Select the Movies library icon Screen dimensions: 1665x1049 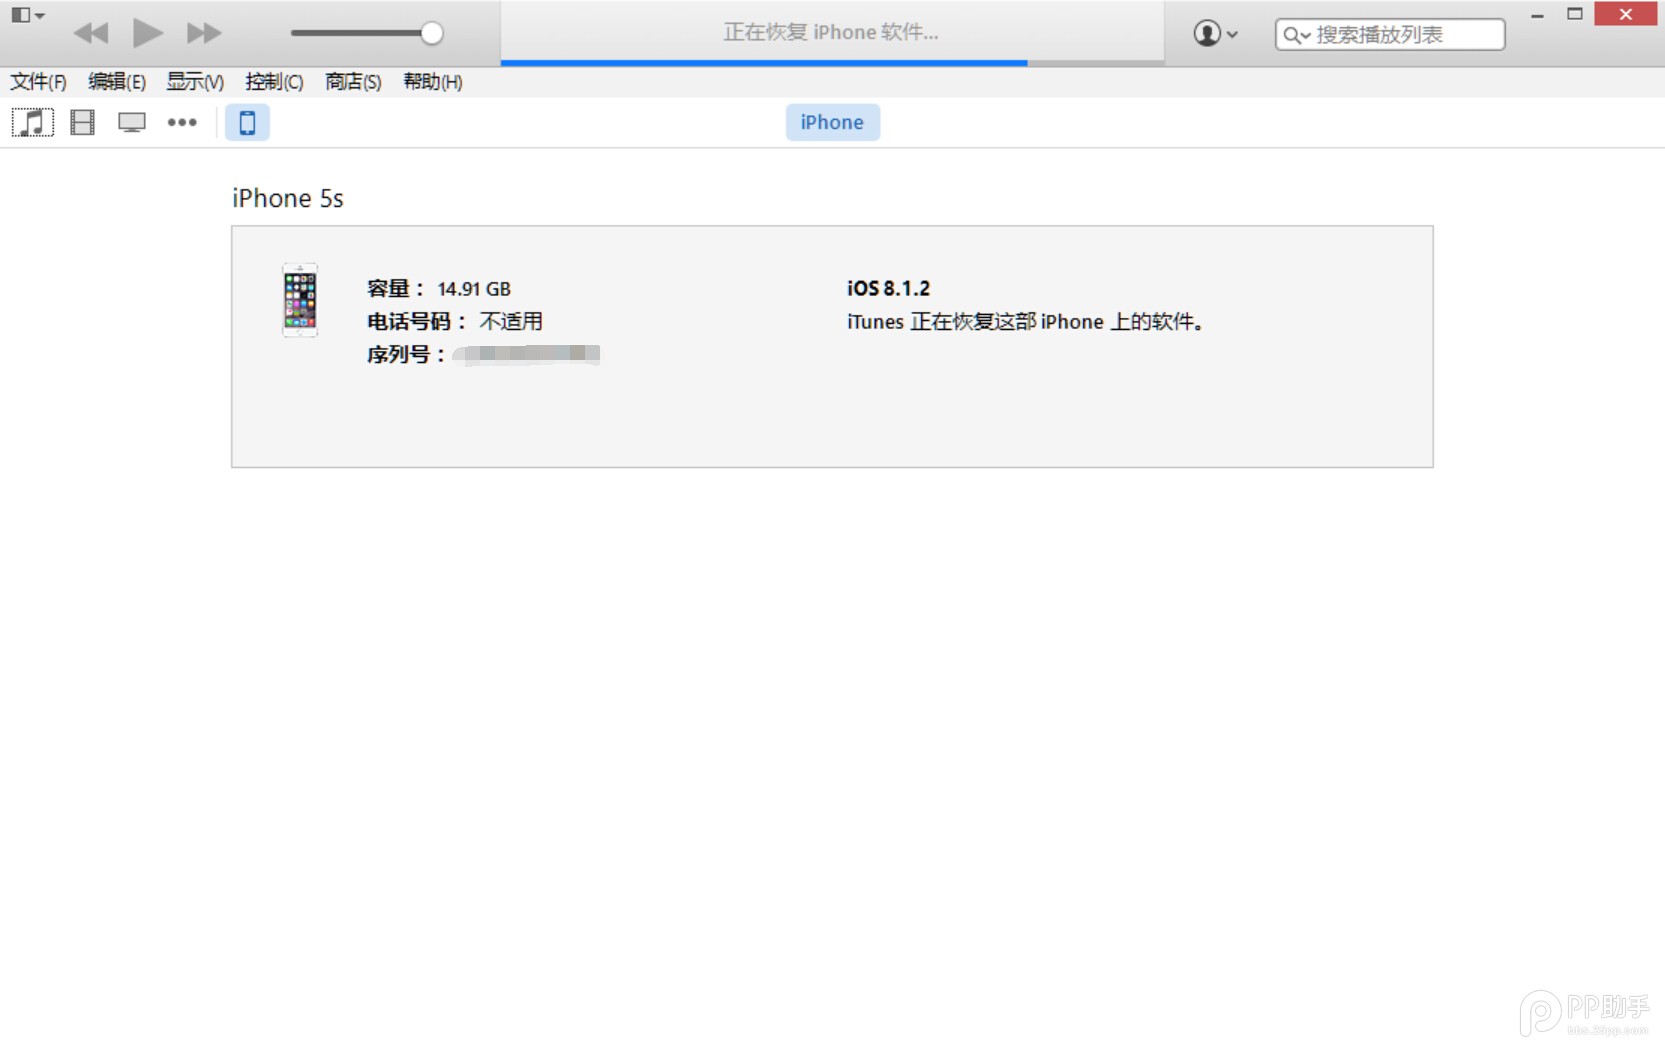(x=81, y=121)
